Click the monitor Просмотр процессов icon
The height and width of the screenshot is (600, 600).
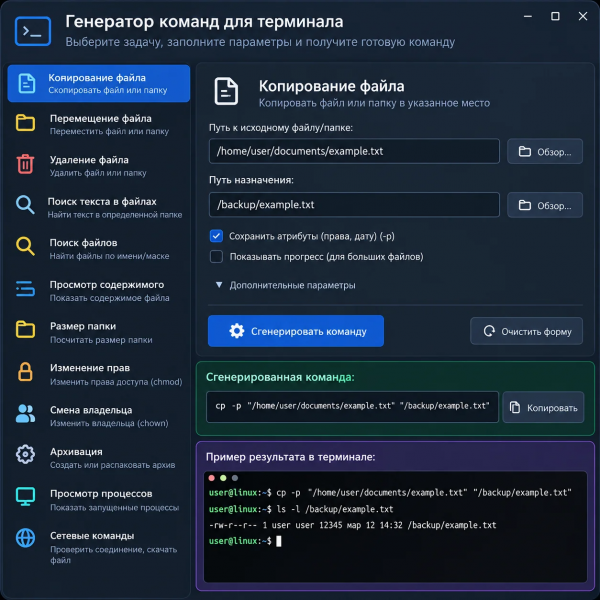tap(26, 497)
